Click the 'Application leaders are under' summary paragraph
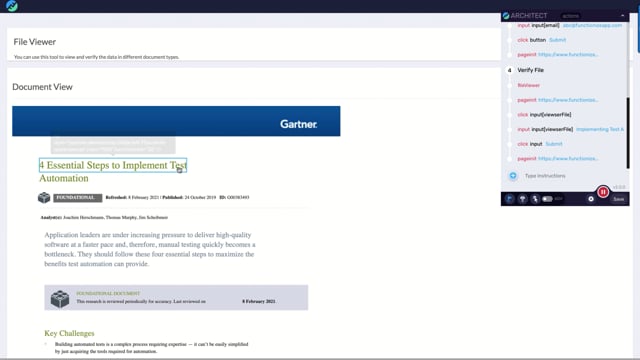The width and height of the screenshot is (640, 360). pyautogui.click(x=150, y=249)
